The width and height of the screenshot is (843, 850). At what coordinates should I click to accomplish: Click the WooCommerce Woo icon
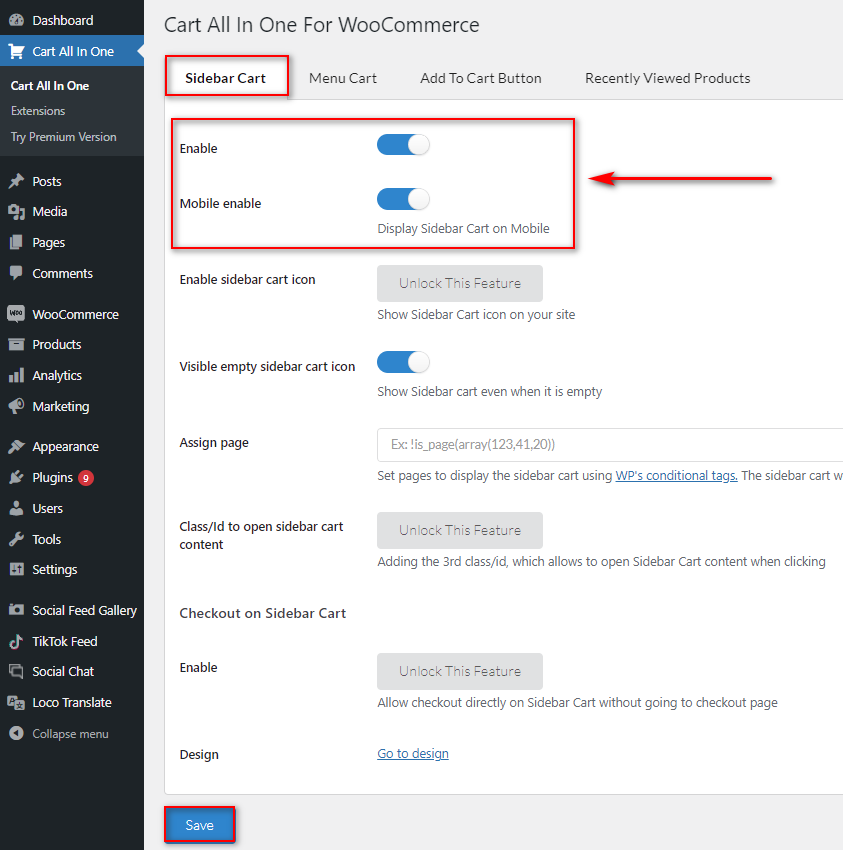[x=16, y=314]
